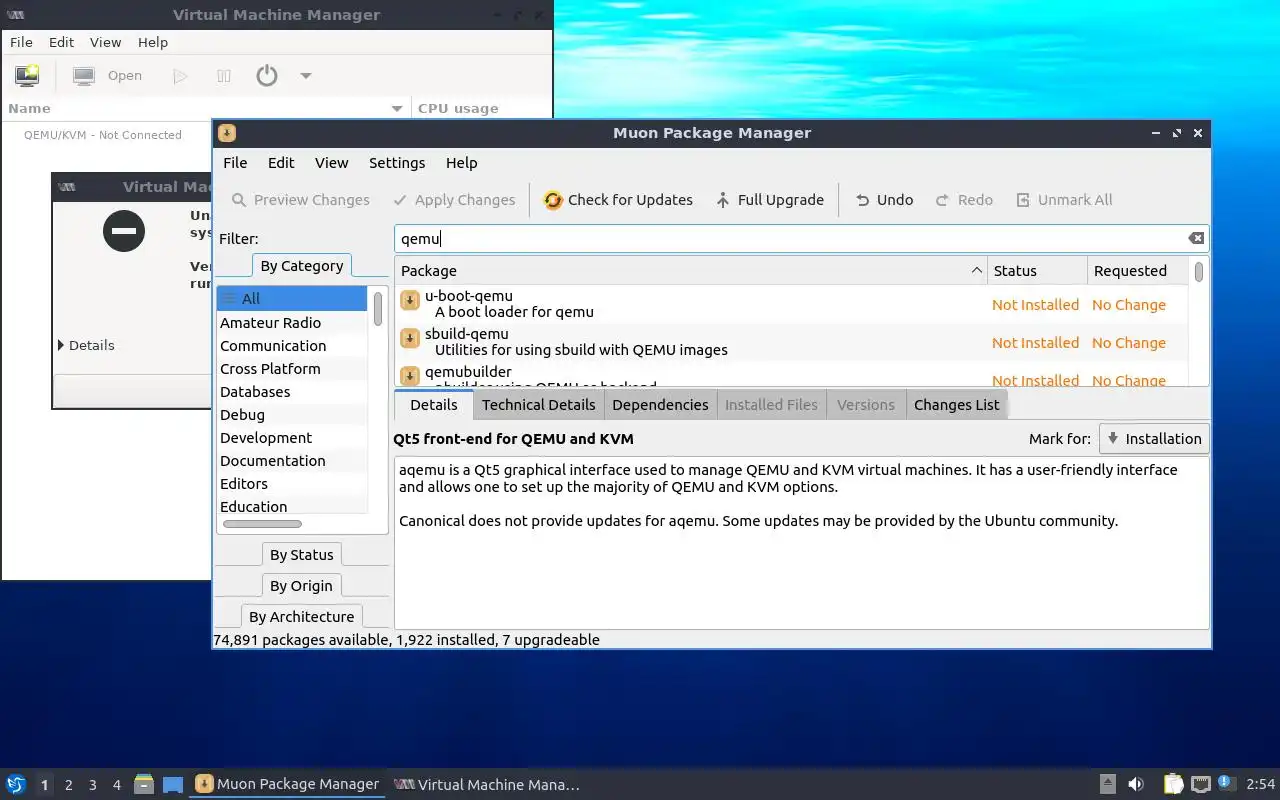Click Check for Updates in Muon
The height and width of the screenshot is (800, 1280).
coord(618,200)
